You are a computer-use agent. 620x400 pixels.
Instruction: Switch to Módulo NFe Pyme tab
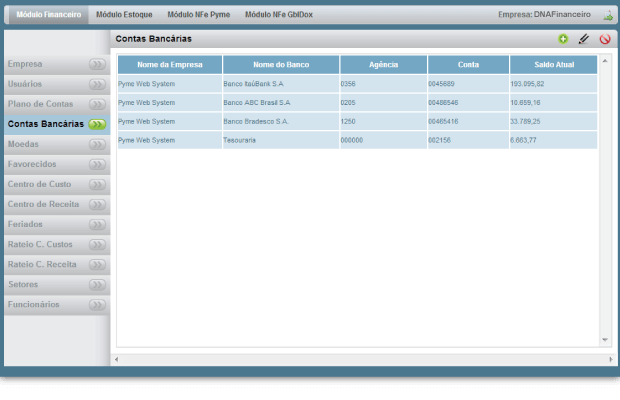tap(197, 15)
